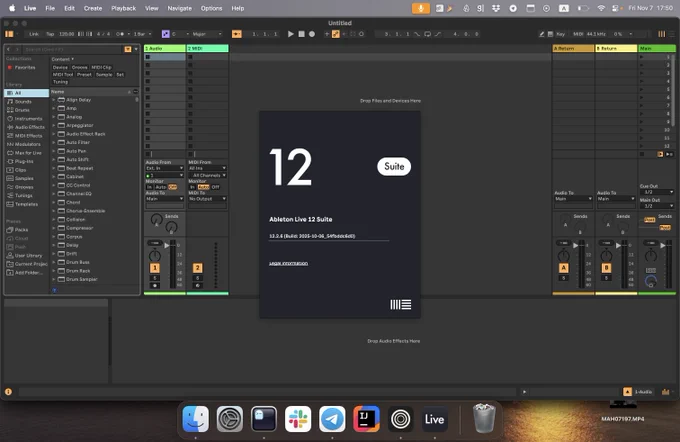Screen dimensions: 680x442
Task: Open the All Channels dropdown
Action: pos(207,175)
